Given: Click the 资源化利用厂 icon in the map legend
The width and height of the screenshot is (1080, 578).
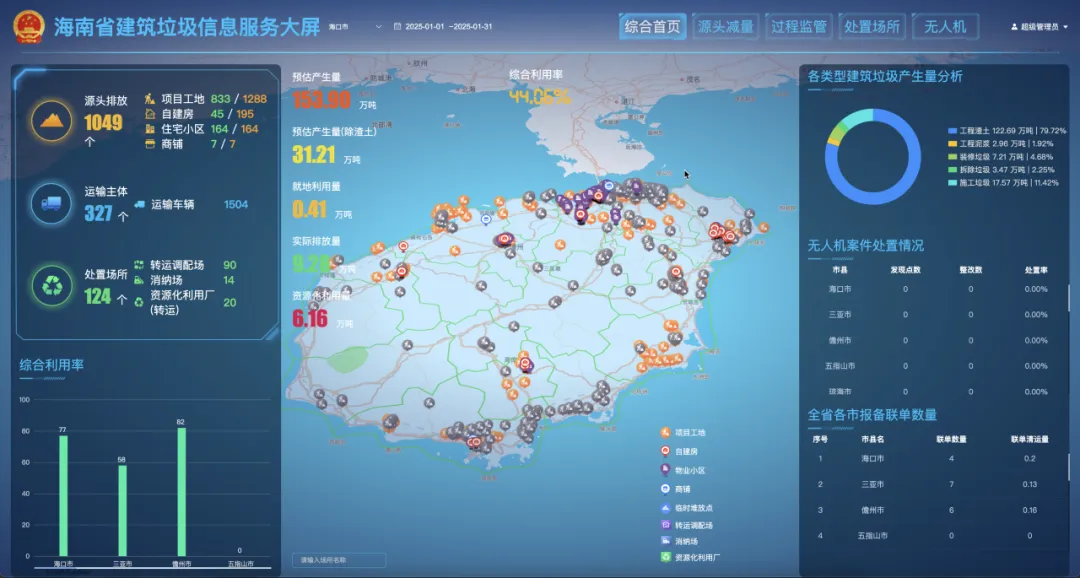Looking at the screenshot, I should click(665, 557).
